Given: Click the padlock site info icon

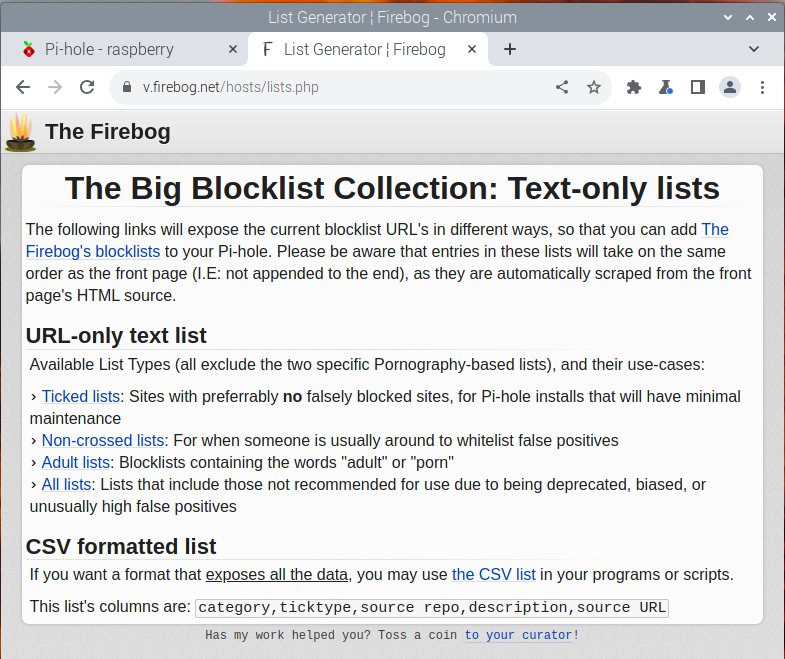Looking at the screenshot, I should tap(127, 87).
